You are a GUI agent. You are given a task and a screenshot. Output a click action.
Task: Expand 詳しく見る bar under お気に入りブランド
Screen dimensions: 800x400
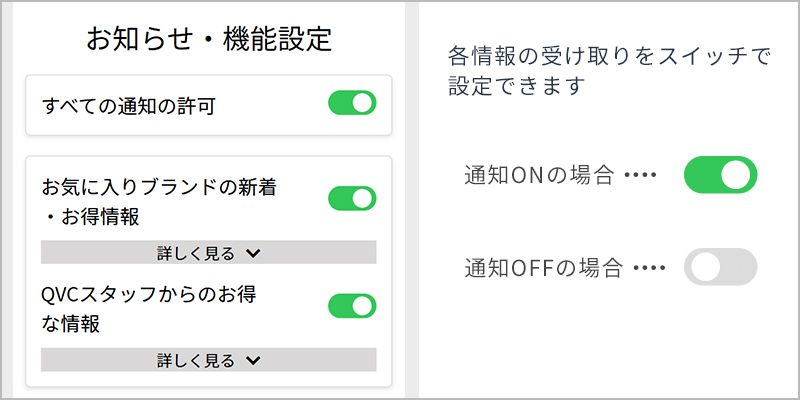point(208,253)
